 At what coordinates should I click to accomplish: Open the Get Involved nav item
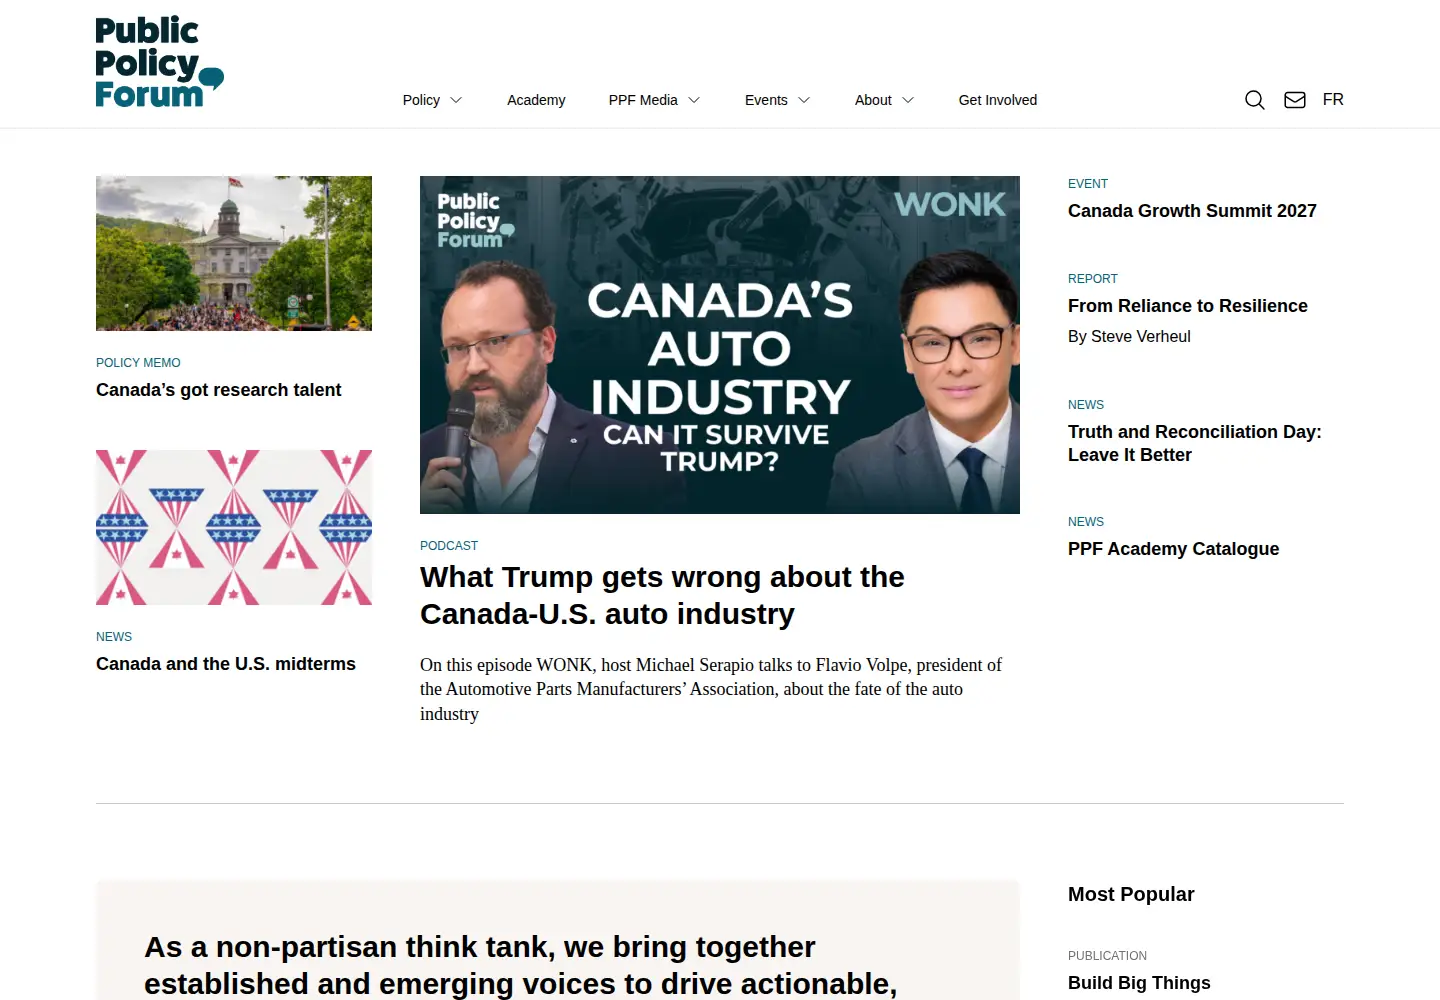(x=998, y=100)
